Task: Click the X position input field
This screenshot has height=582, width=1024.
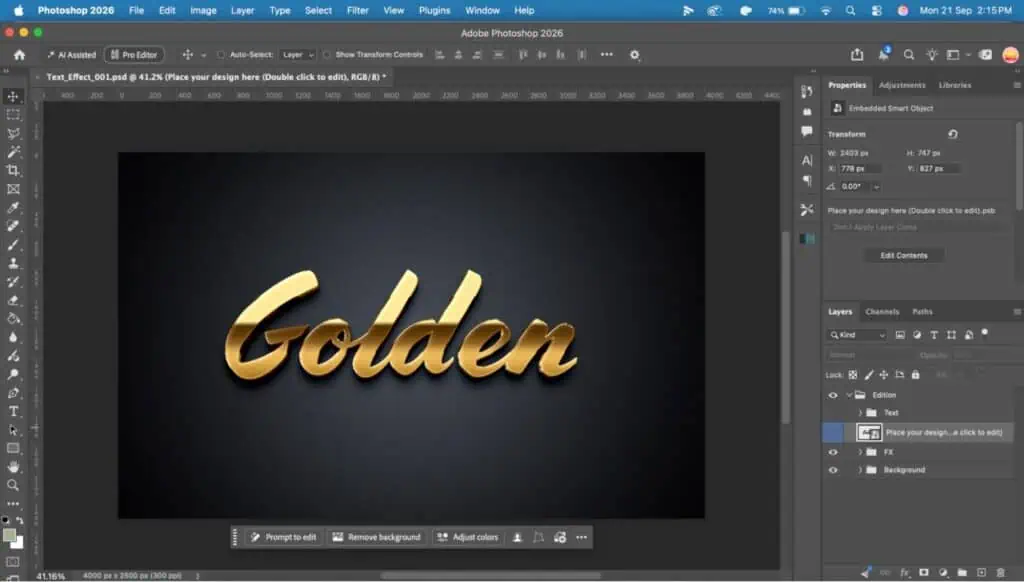Action: click(x=859, y=169)
